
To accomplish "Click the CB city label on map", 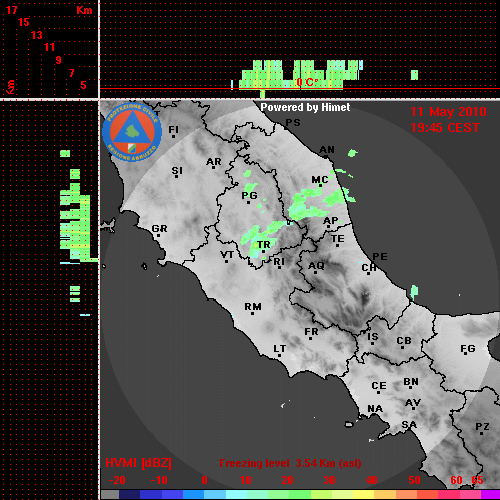I will coord(404,341).
